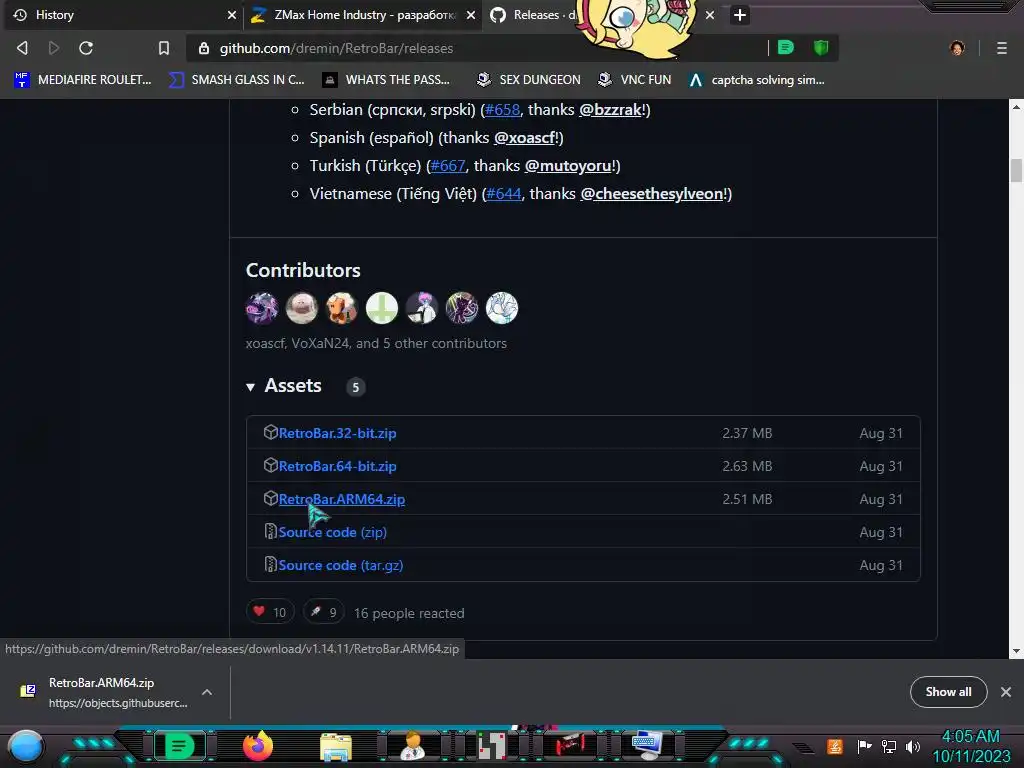Open the last white contributor avatar
The image size is (1024, 768).
(502, 308)
